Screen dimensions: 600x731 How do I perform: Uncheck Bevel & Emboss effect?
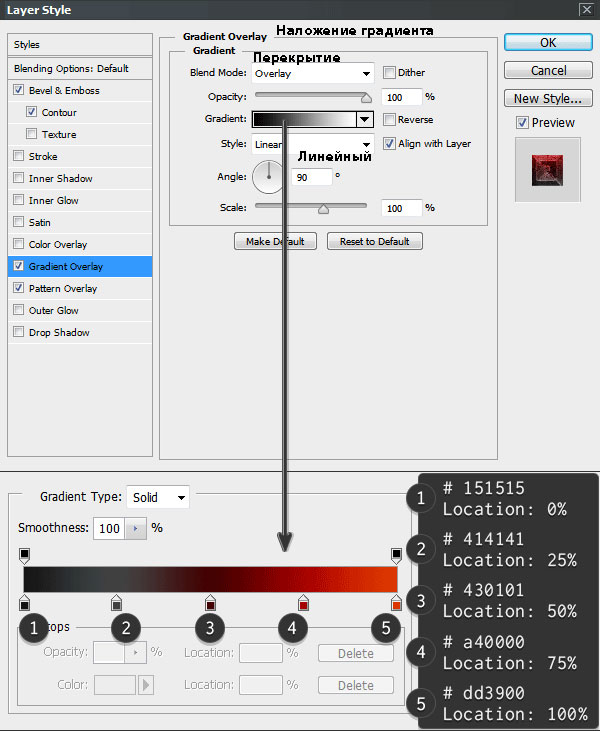pos(18,90)
